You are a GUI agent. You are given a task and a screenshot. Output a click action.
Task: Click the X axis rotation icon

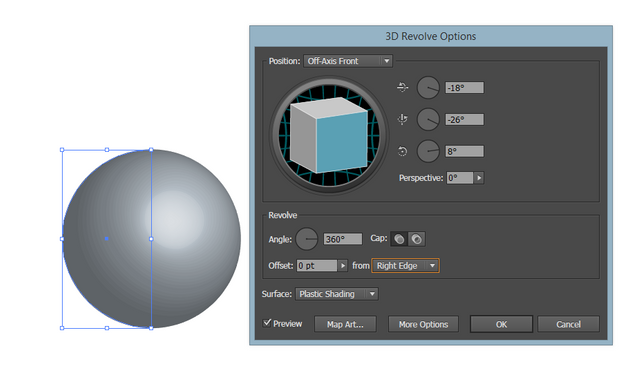[x=402, y=87]
